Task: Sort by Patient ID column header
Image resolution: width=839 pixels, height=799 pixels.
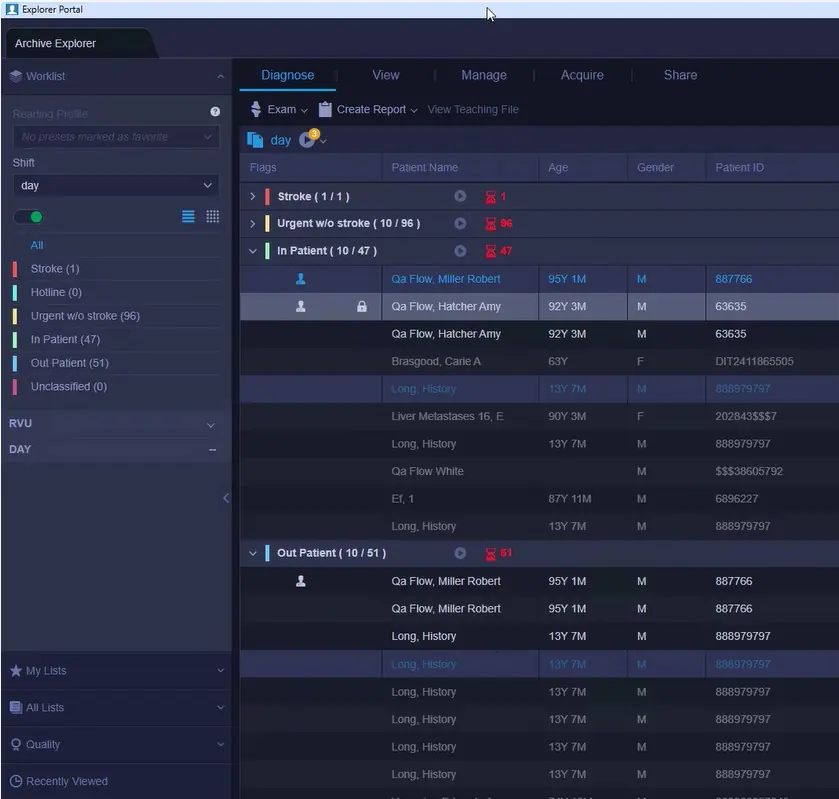Action: pos(739,168)
